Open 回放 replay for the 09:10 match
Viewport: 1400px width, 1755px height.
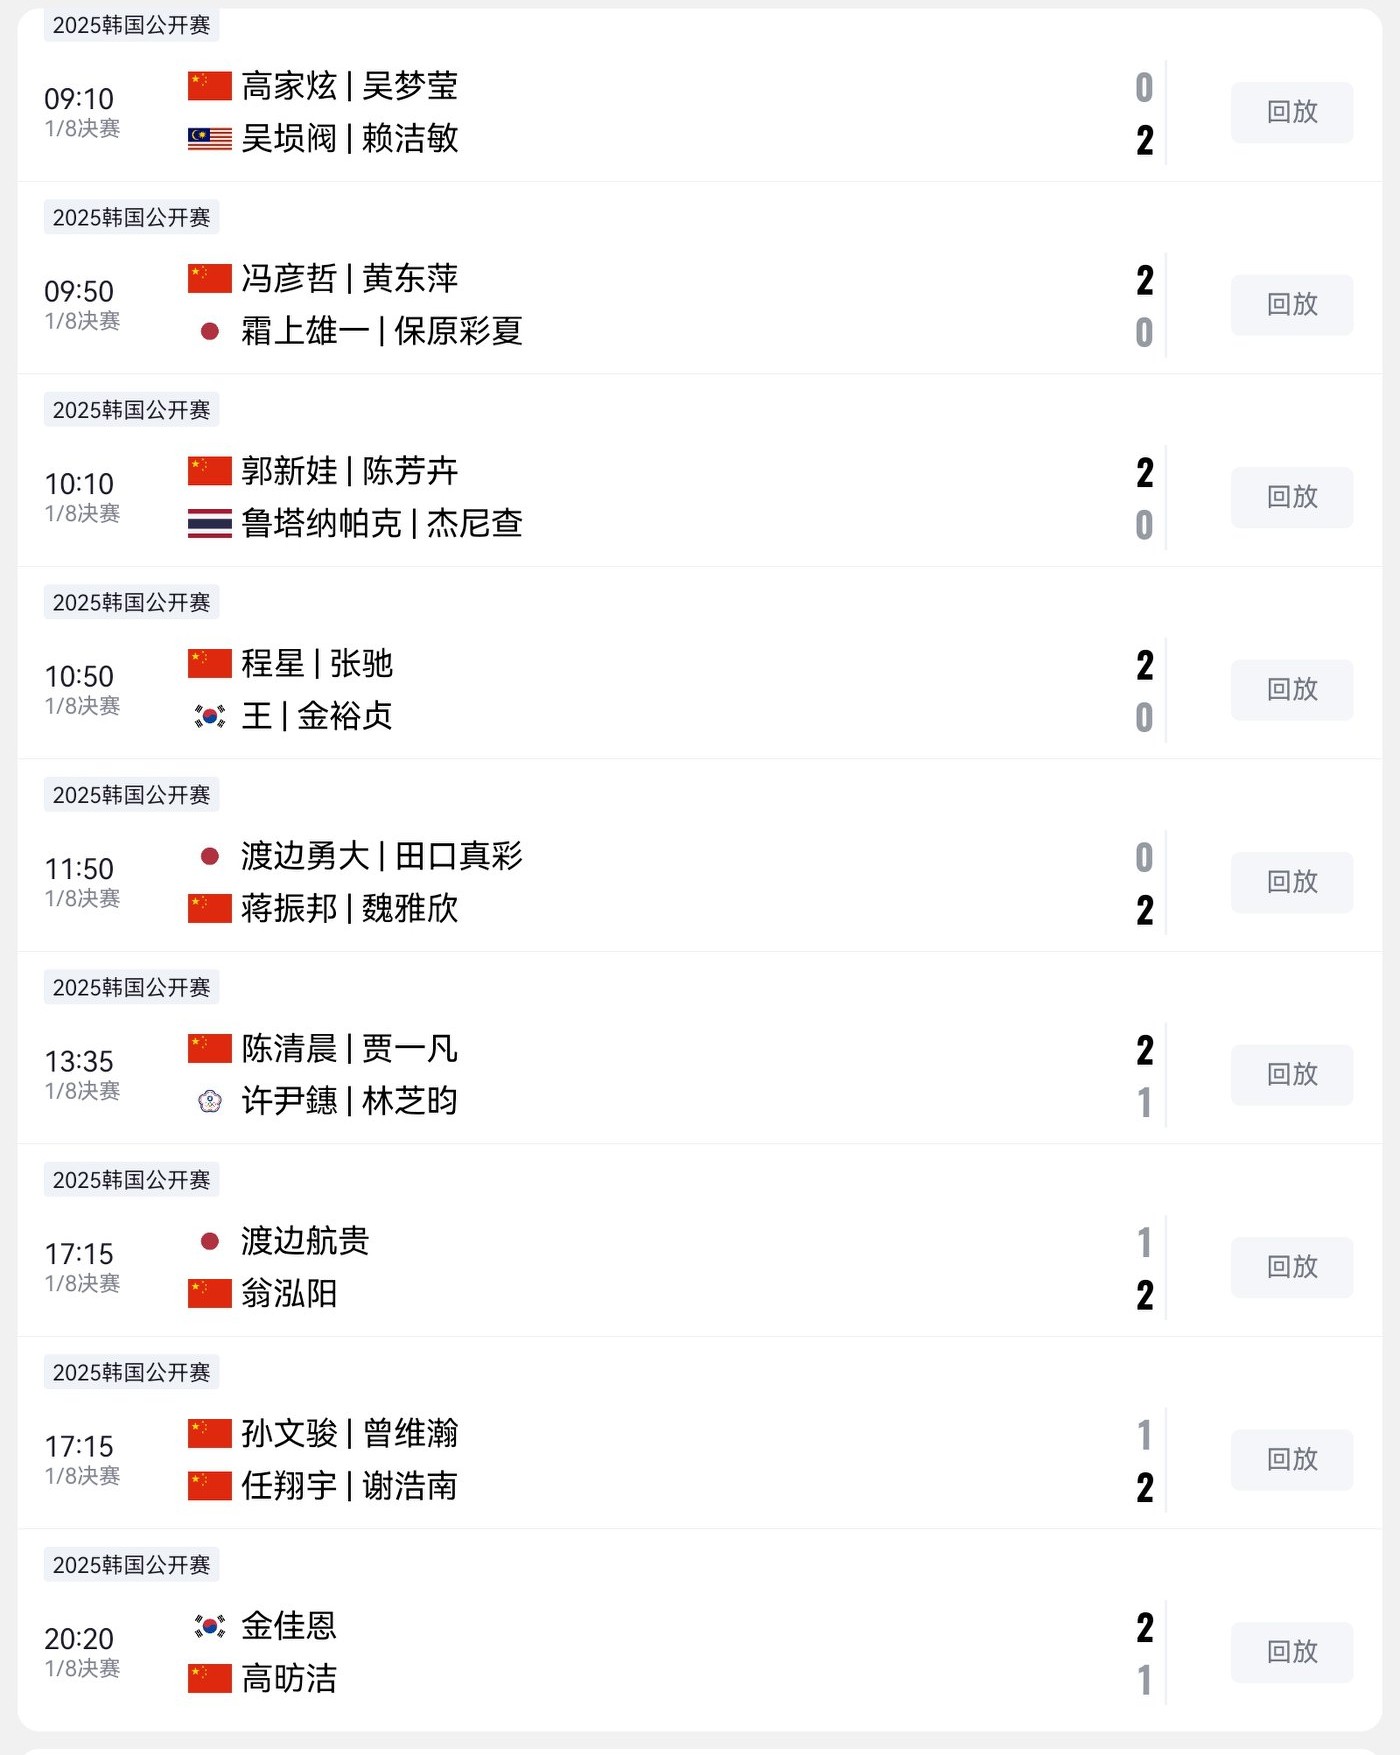point(1291,112)
